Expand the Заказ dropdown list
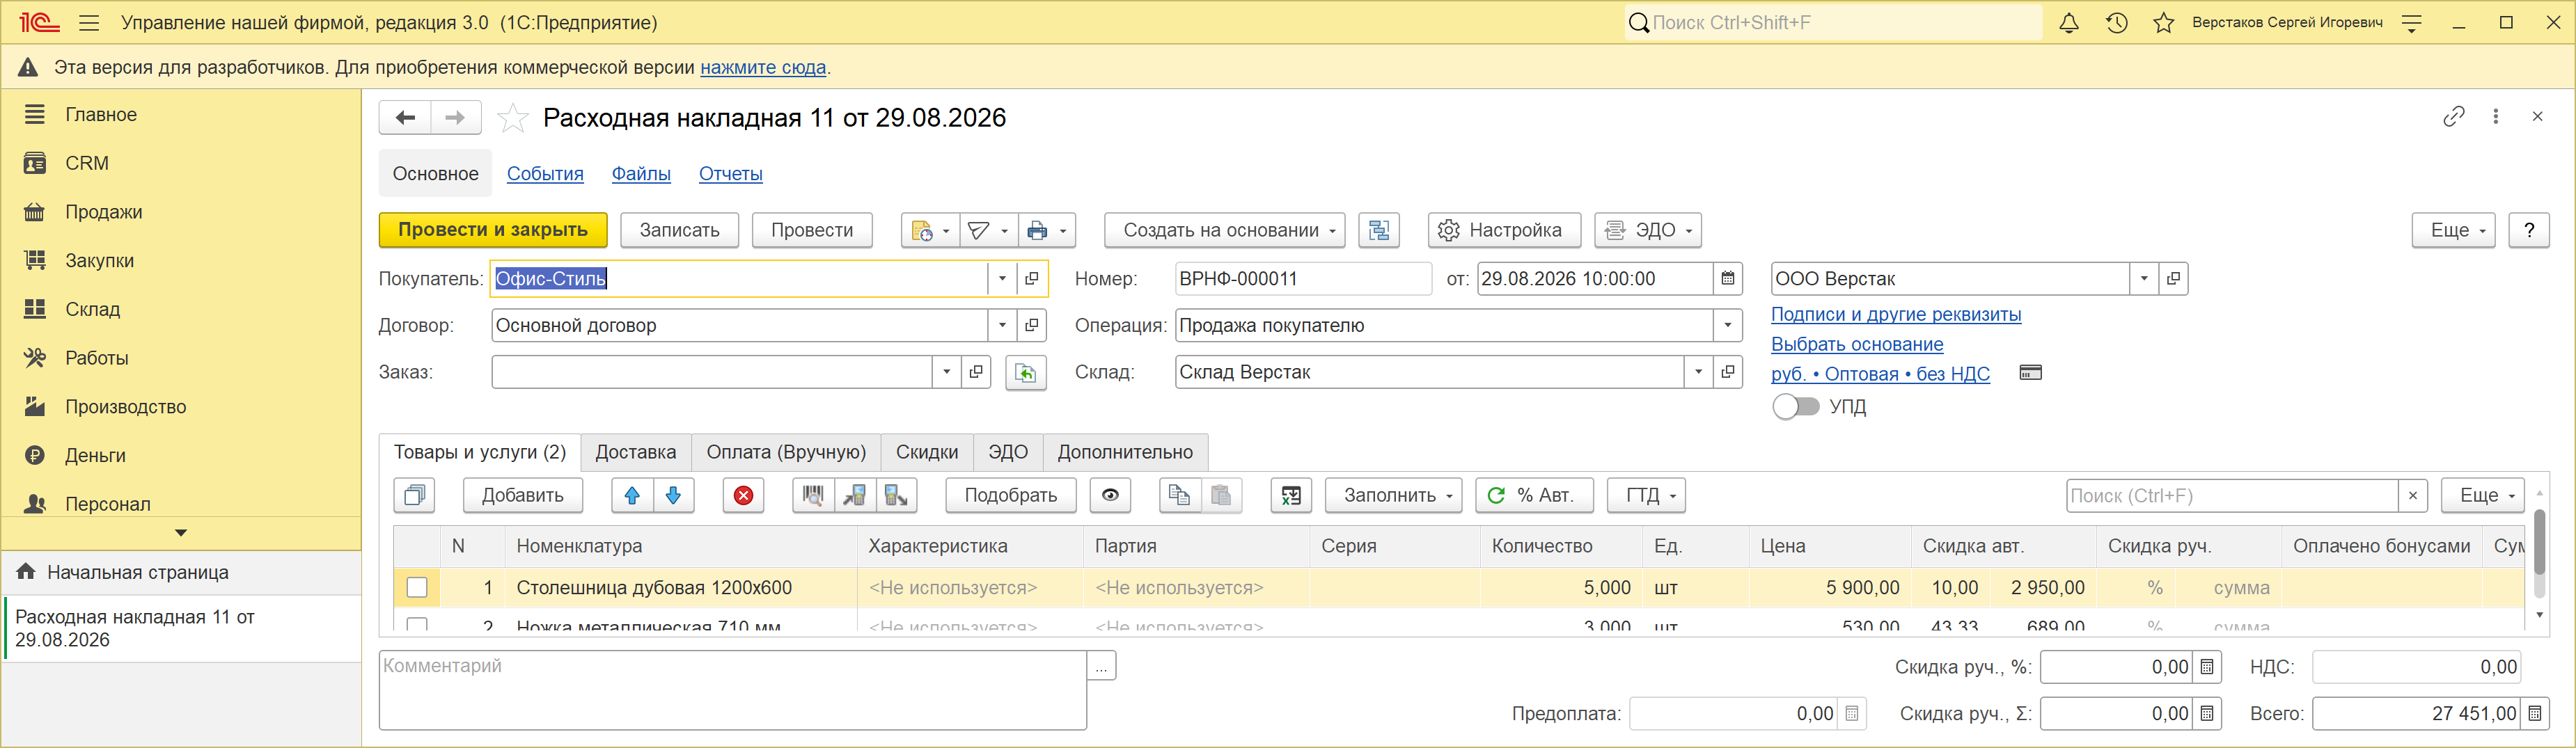The image size is (2576, 748). [x=946, y=373]
